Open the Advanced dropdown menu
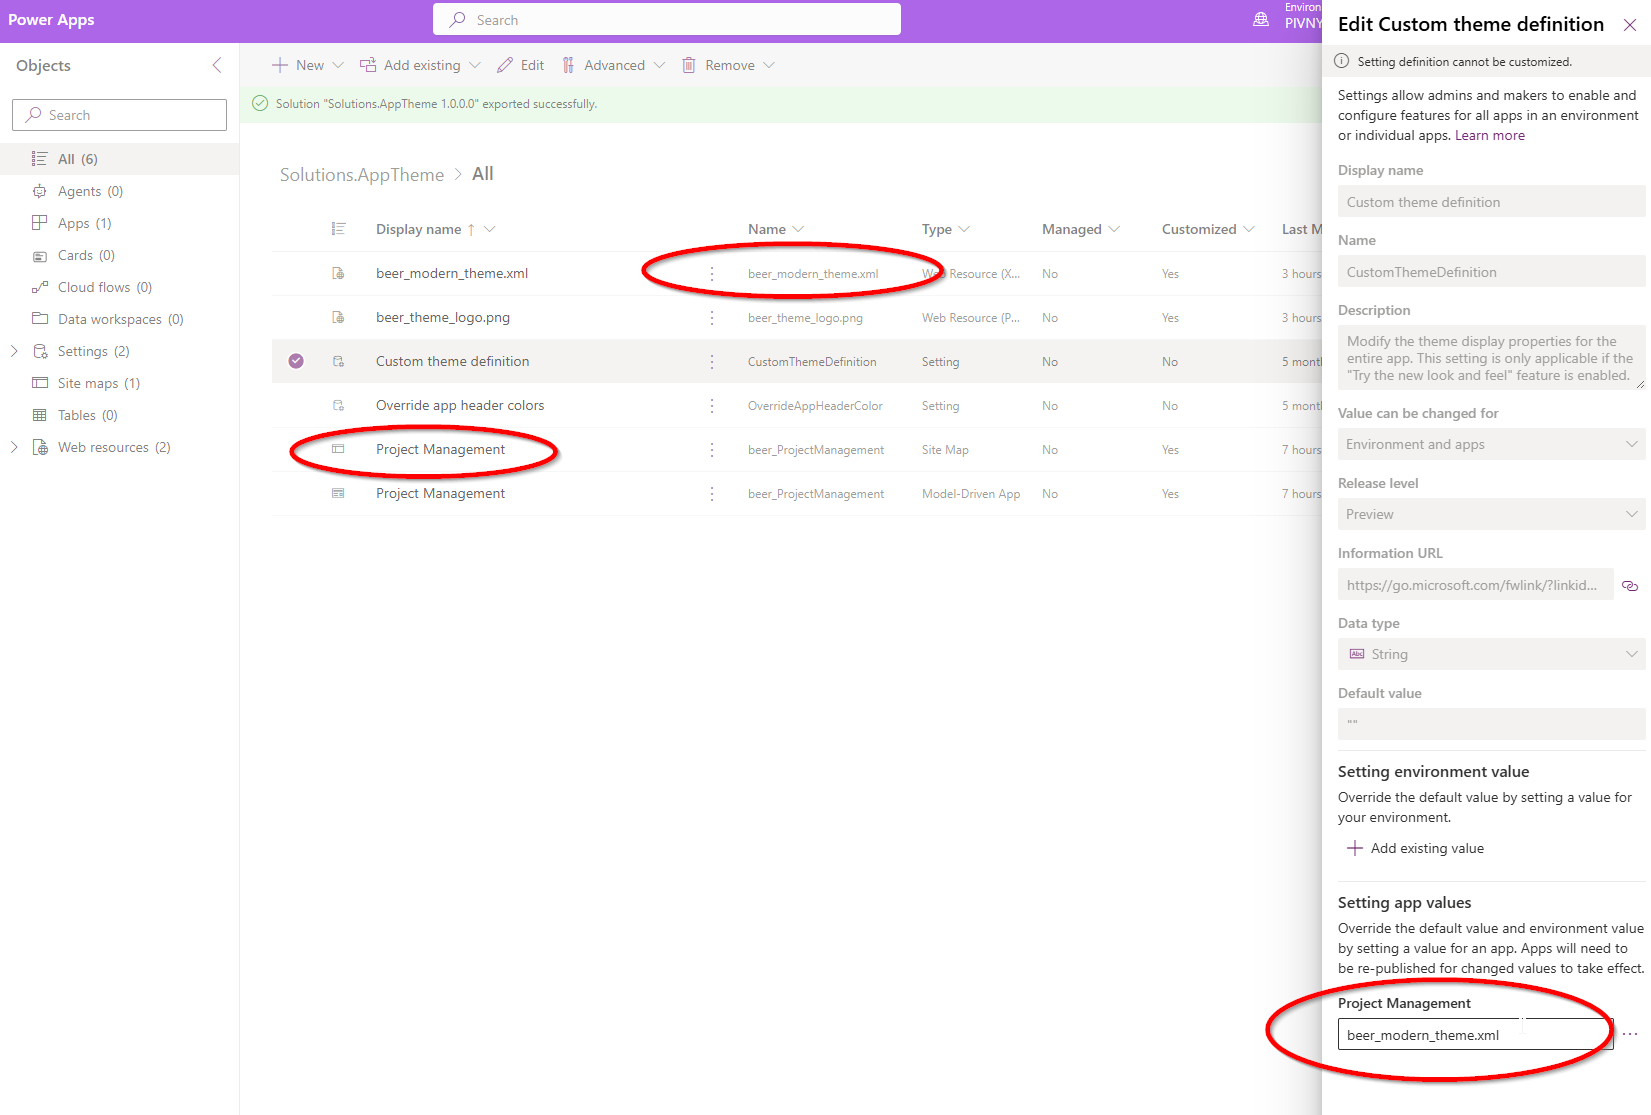This screenshot has width=1651, height=1115. coord(613,65)
